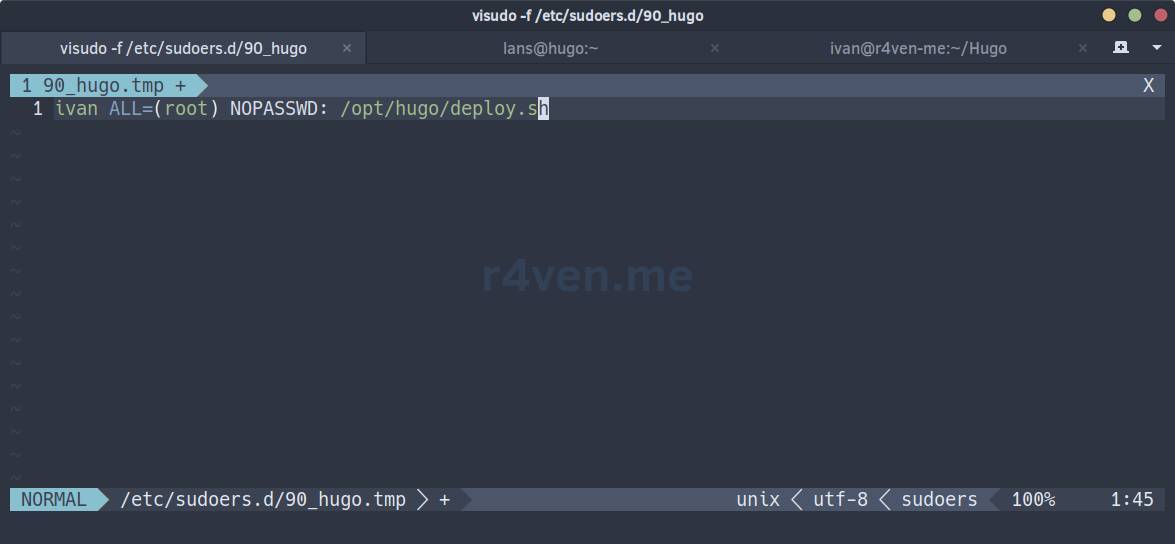The height and width of the screenshot is (544, 1175).
Task: Switch to the ivan@r4ven-me:~/Hugo tab
Action: [x=917, y=48]
